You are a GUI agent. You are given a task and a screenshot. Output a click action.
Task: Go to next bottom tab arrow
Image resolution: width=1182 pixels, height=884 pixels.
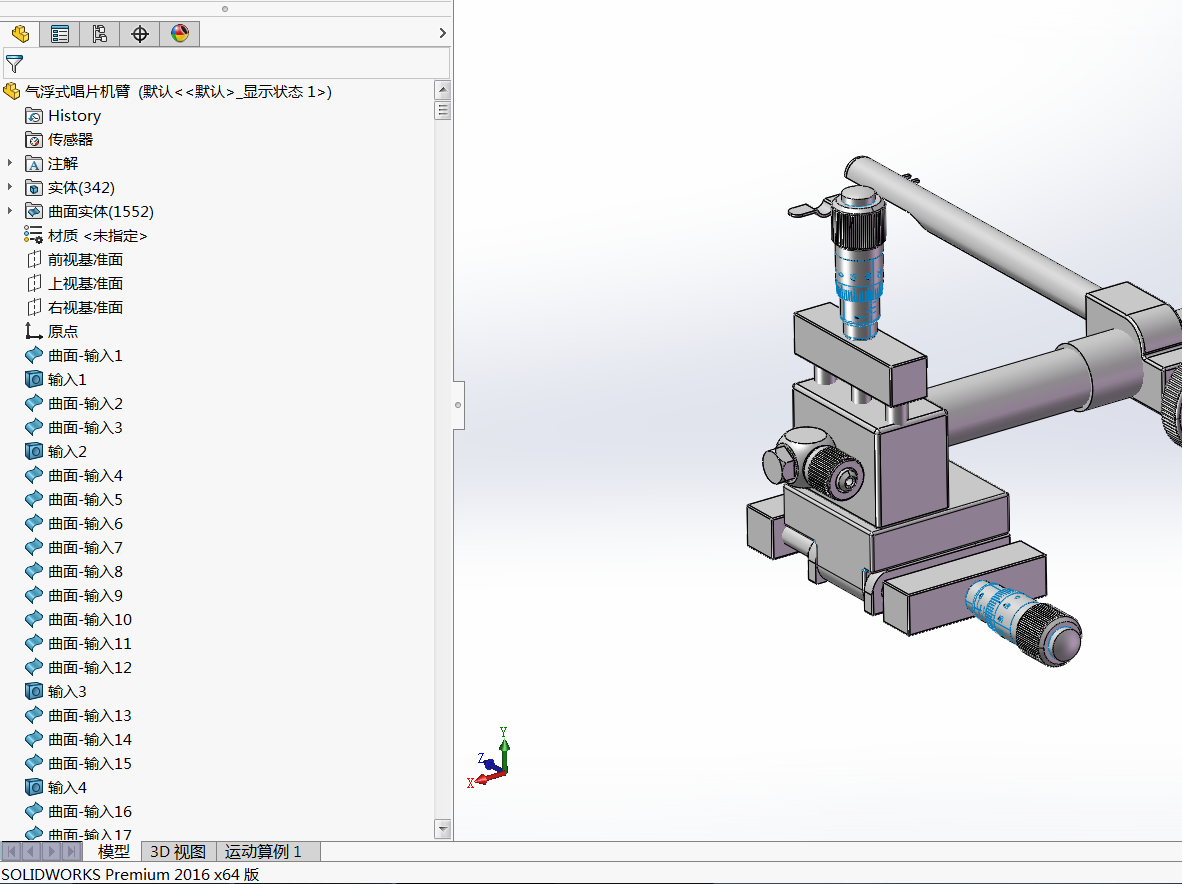pyautogui.click(x=51, y=852)
